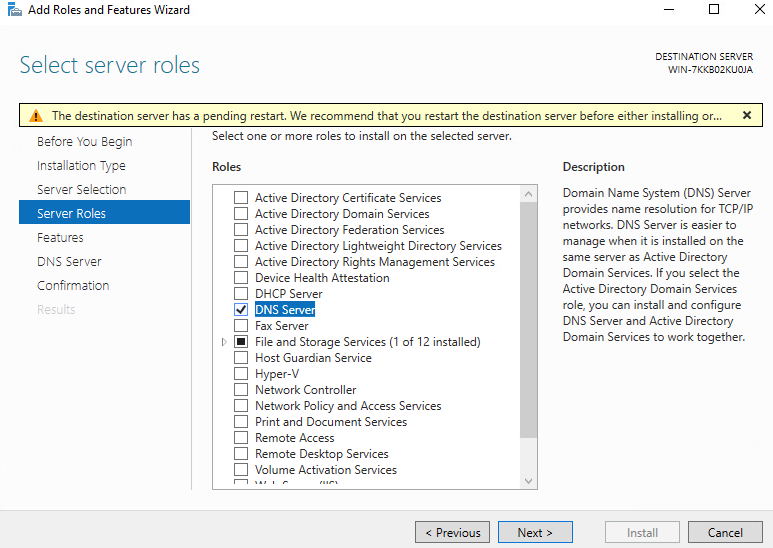Click the Cancel button
This screenshot has width=773, height=548.
725,532
